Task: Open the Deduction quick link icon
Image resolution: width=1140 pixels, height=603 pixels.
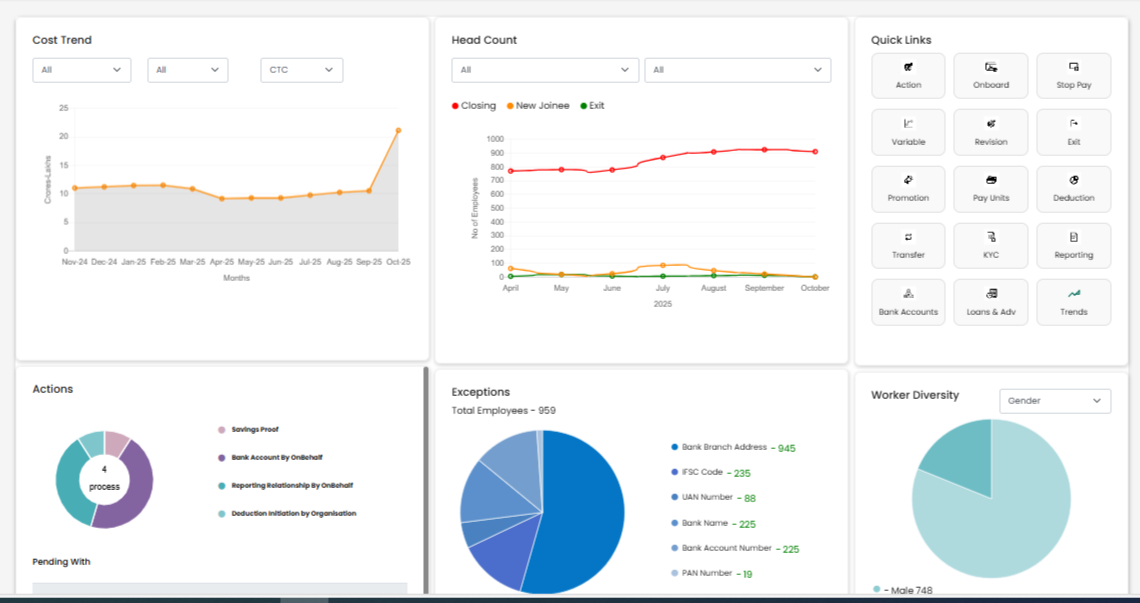Action: coord(1073,189)
